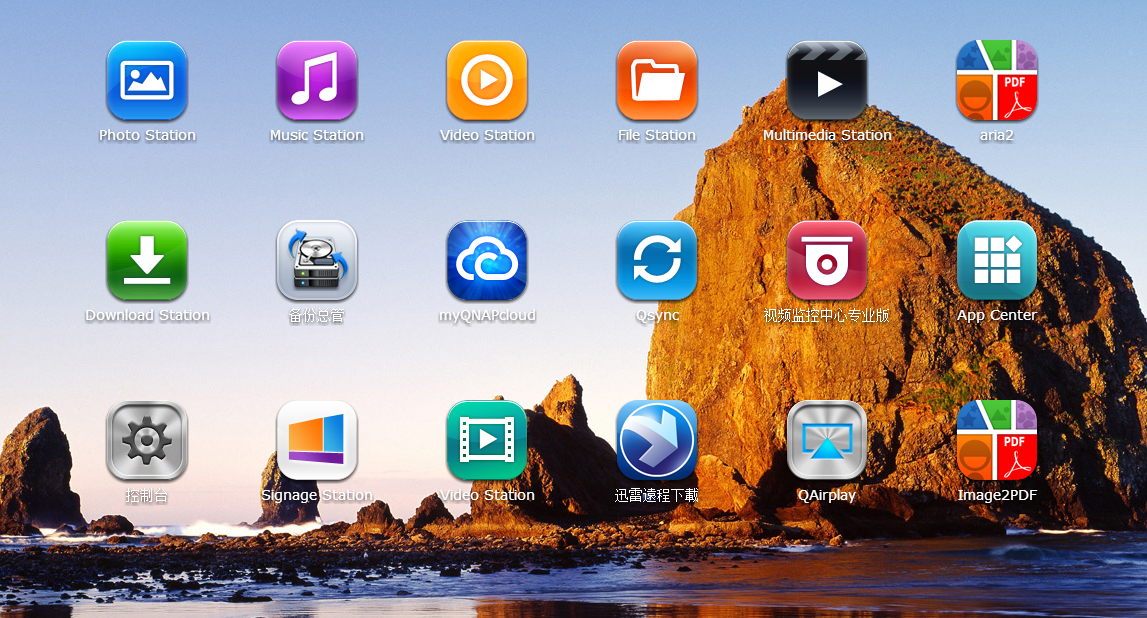Launch Music Station

click(317, 80)
